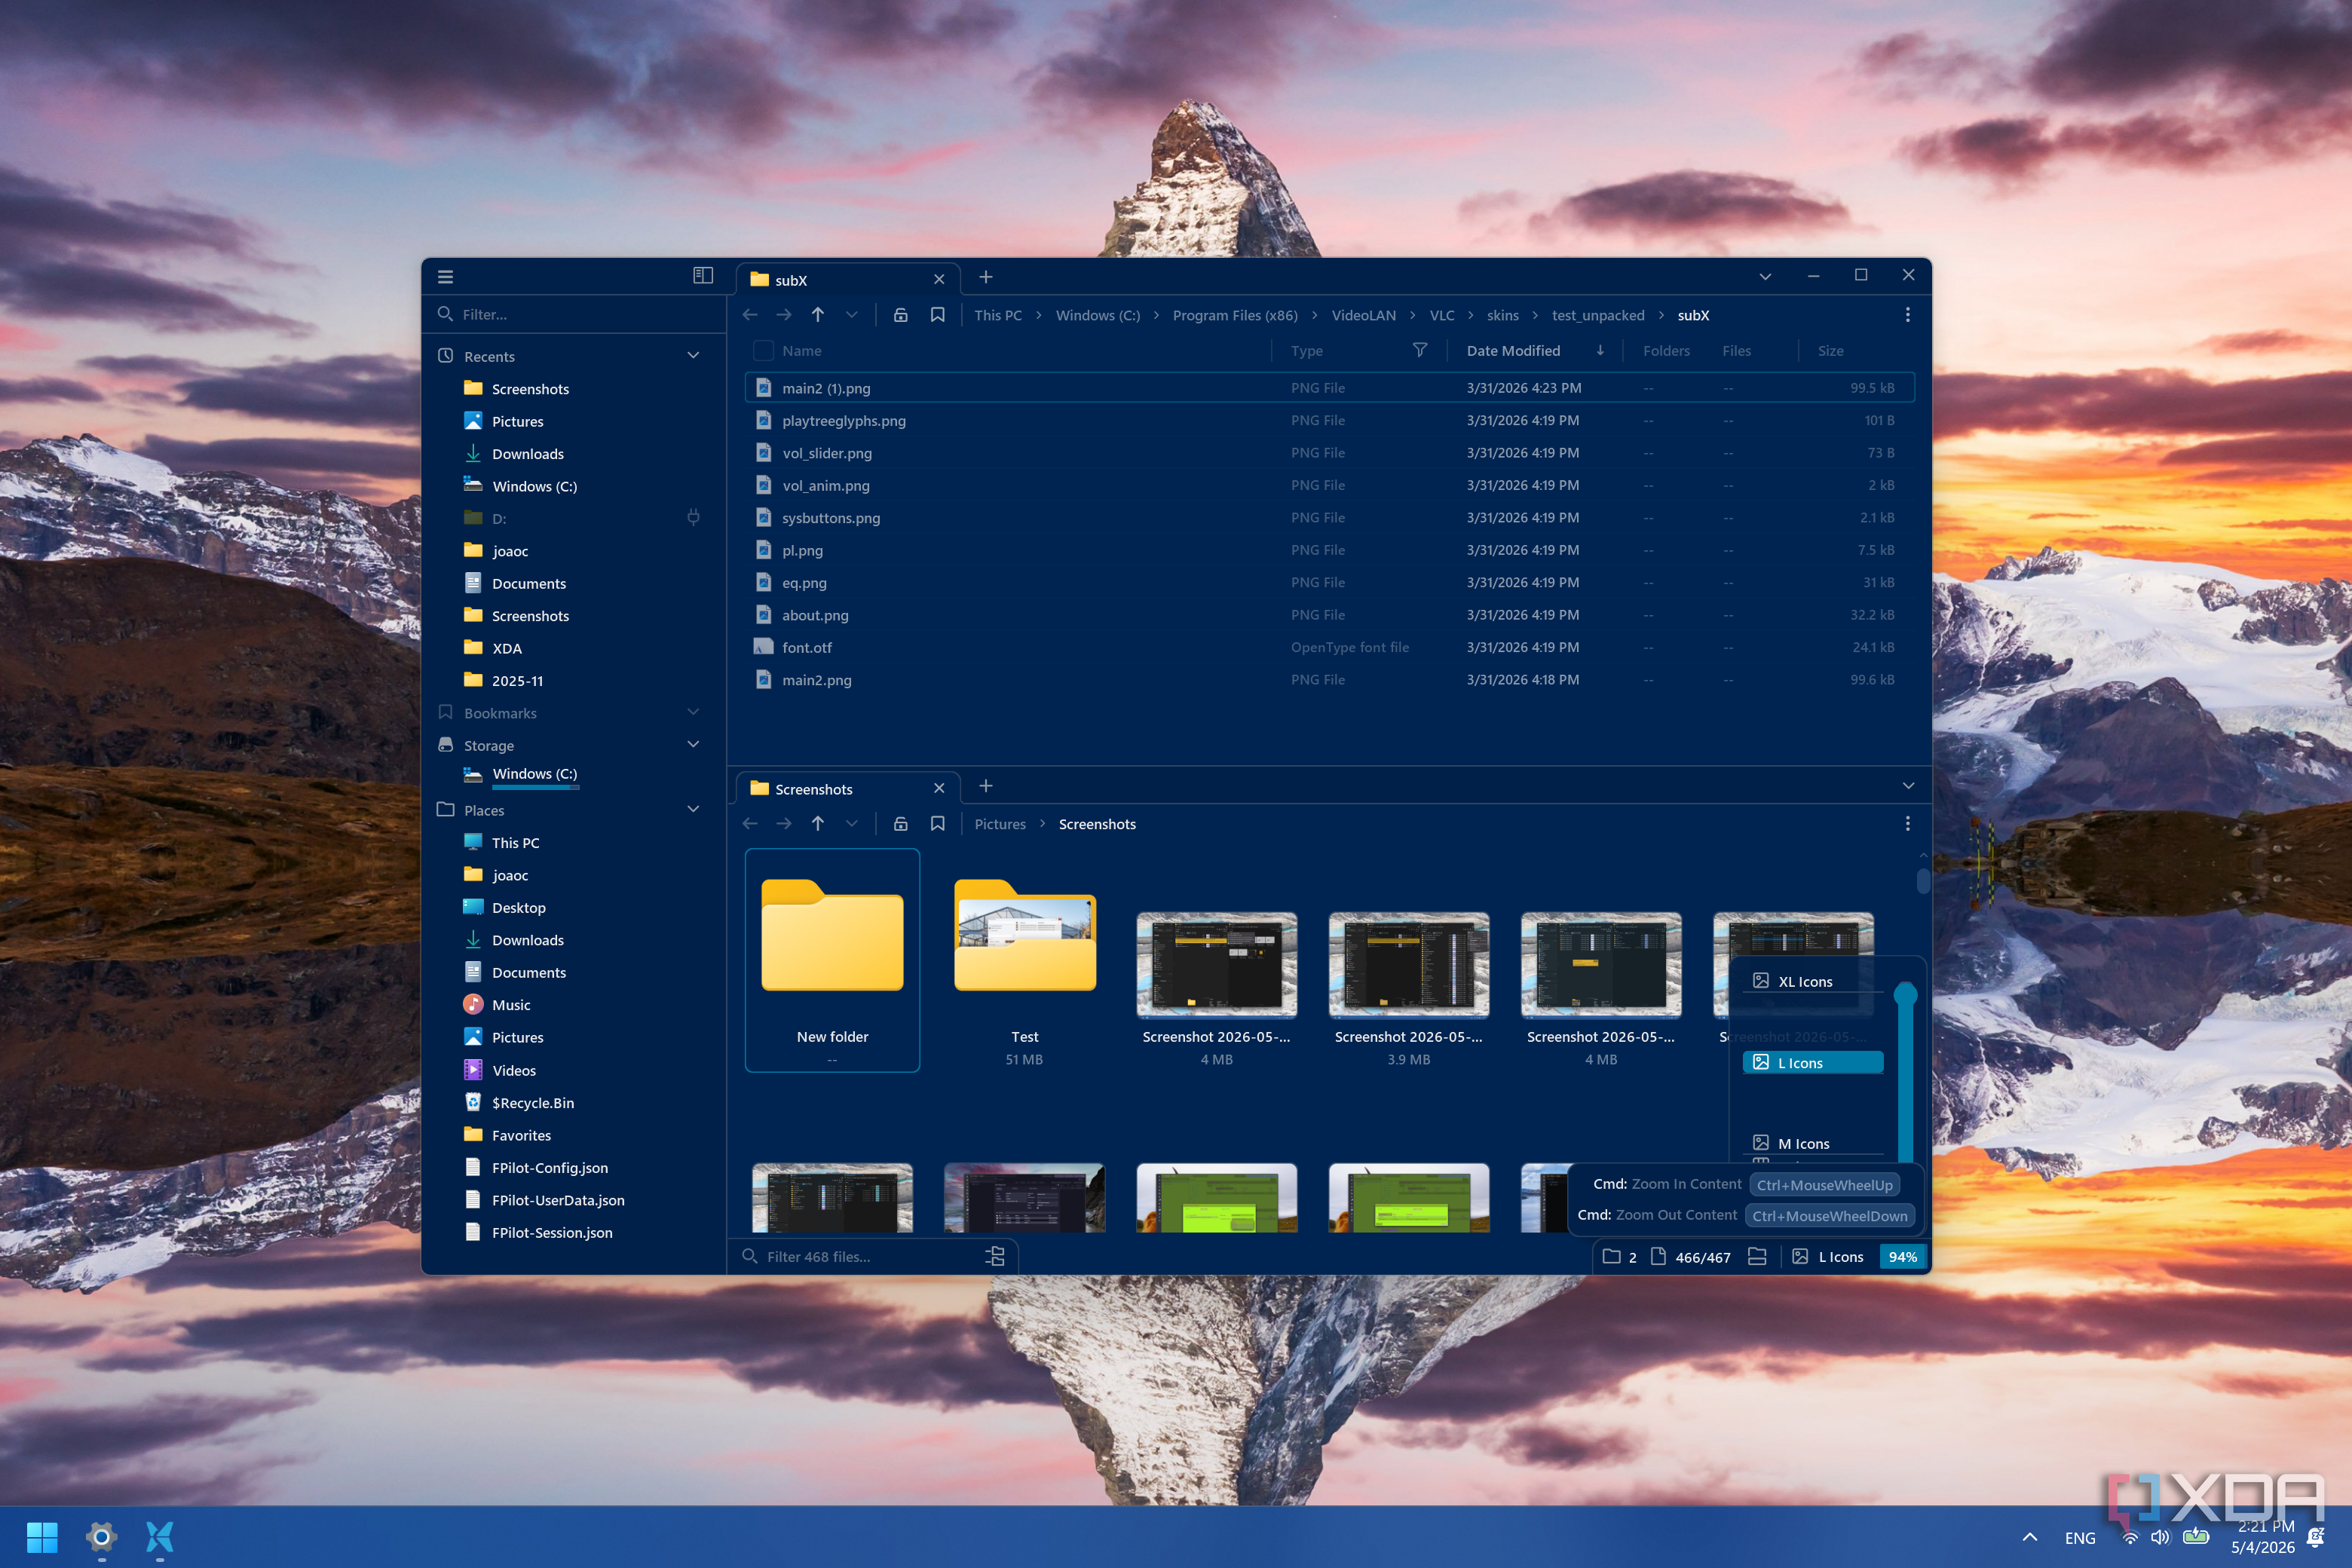Open the Windows Start menu

42,1537
